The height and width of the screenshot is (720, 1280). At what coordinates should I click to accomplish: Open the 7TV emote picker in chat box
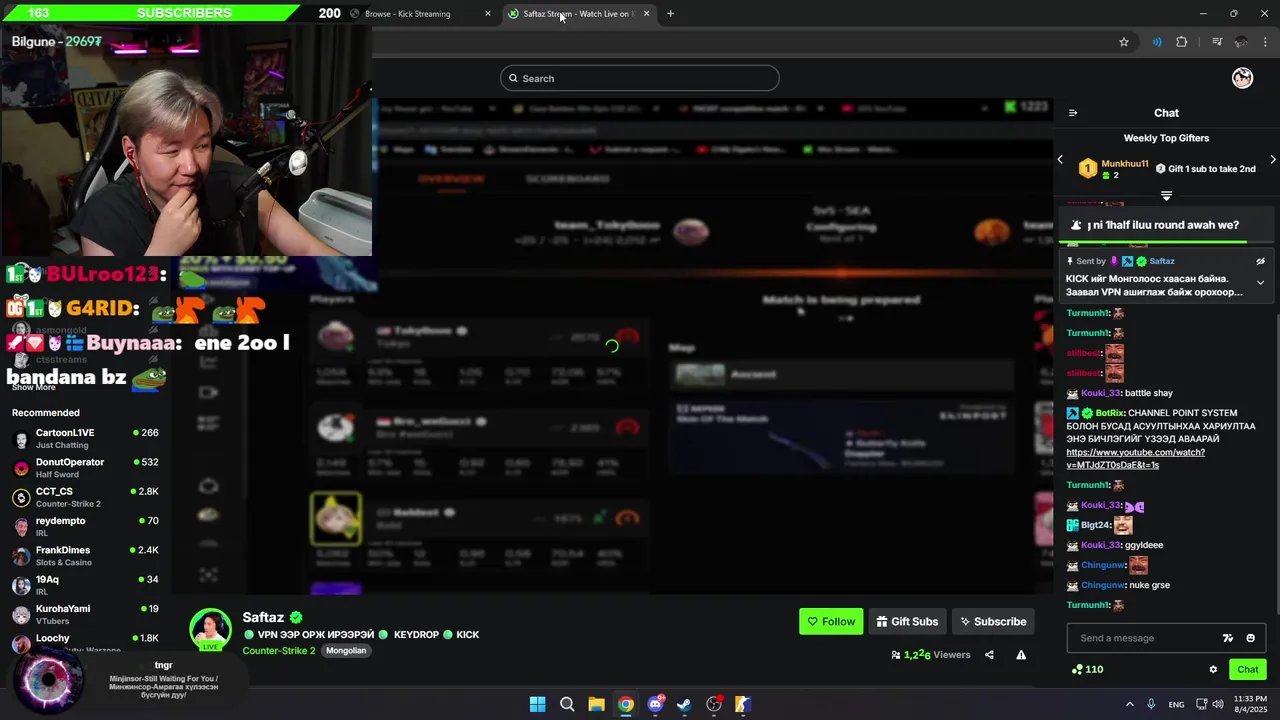[x=1228, y=638]
